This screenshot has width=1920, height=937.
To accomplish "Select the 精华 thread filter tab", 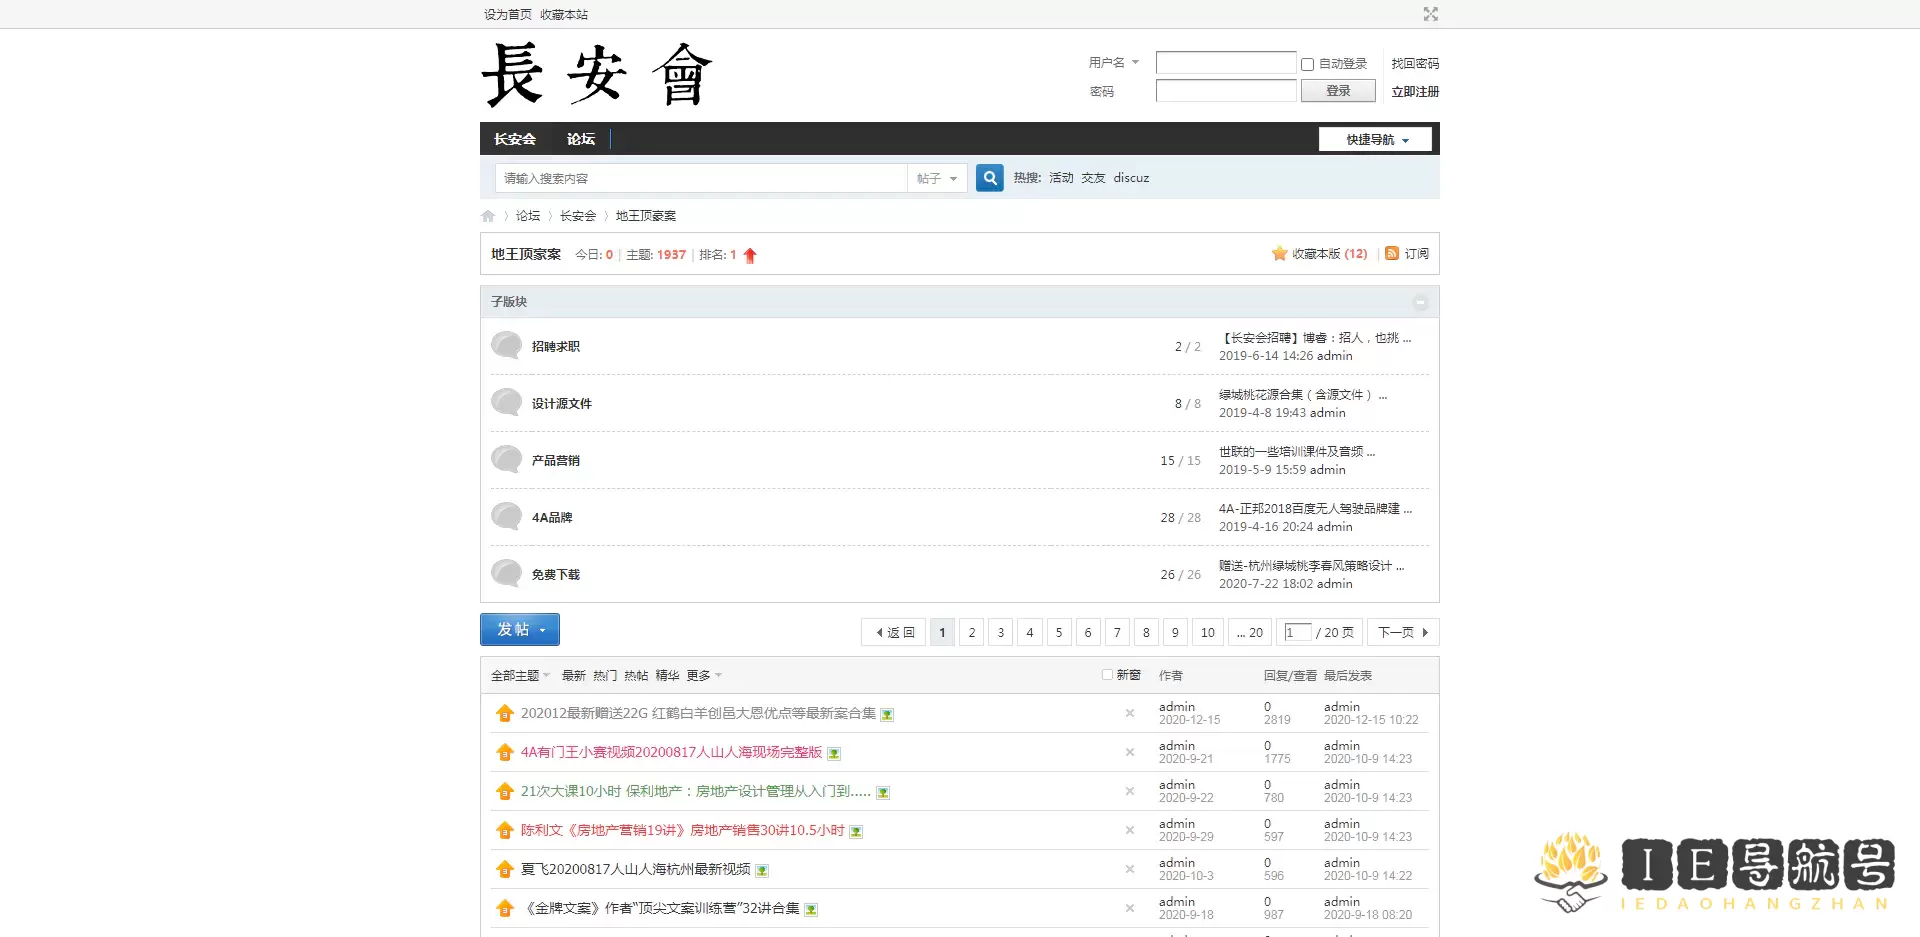I will point(667,676).
